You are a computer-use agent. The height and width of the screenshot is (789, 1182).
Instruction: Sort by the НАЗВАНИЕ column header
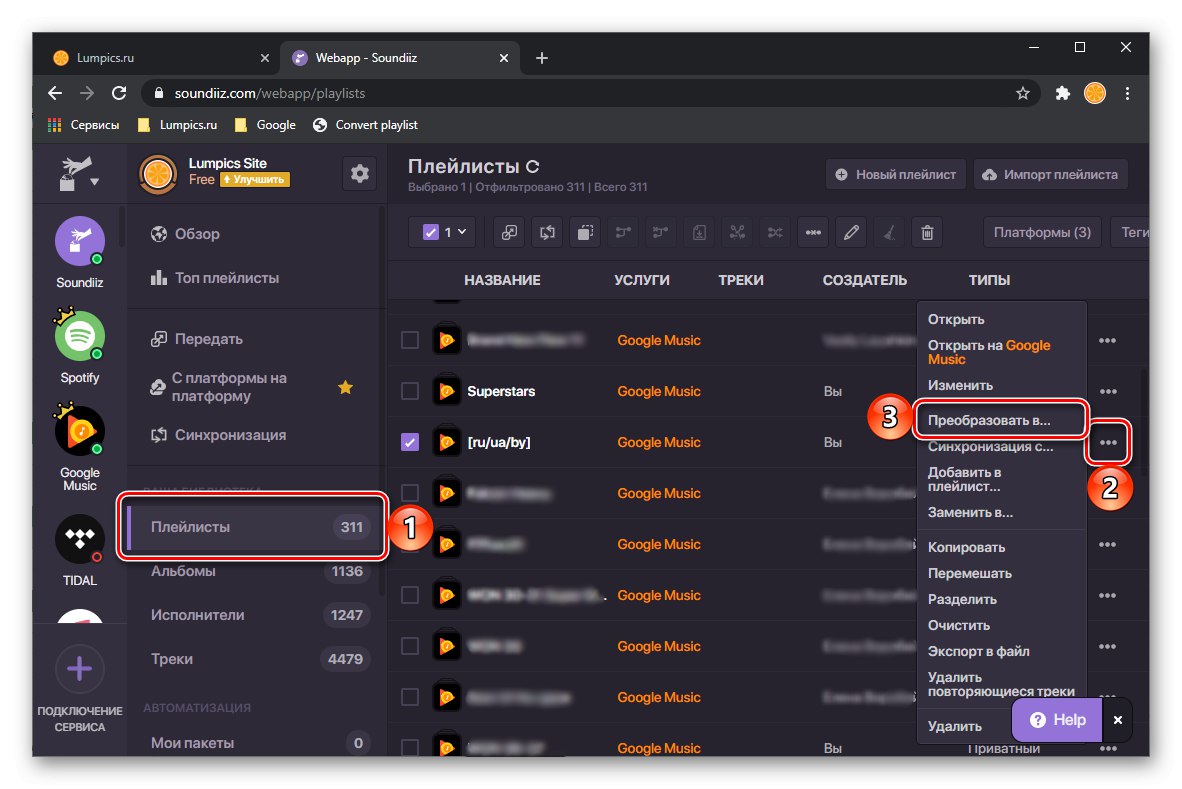point(502,280)
